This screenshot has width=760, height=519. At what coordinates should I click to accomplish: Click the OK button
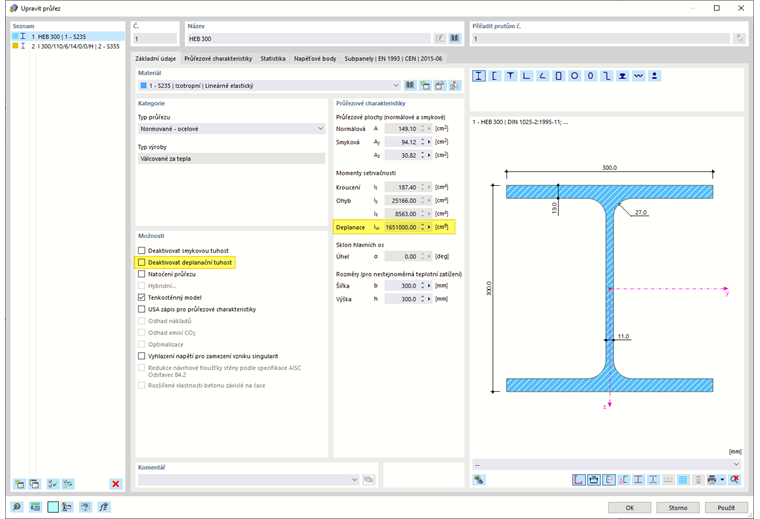[x=630, y=507]
